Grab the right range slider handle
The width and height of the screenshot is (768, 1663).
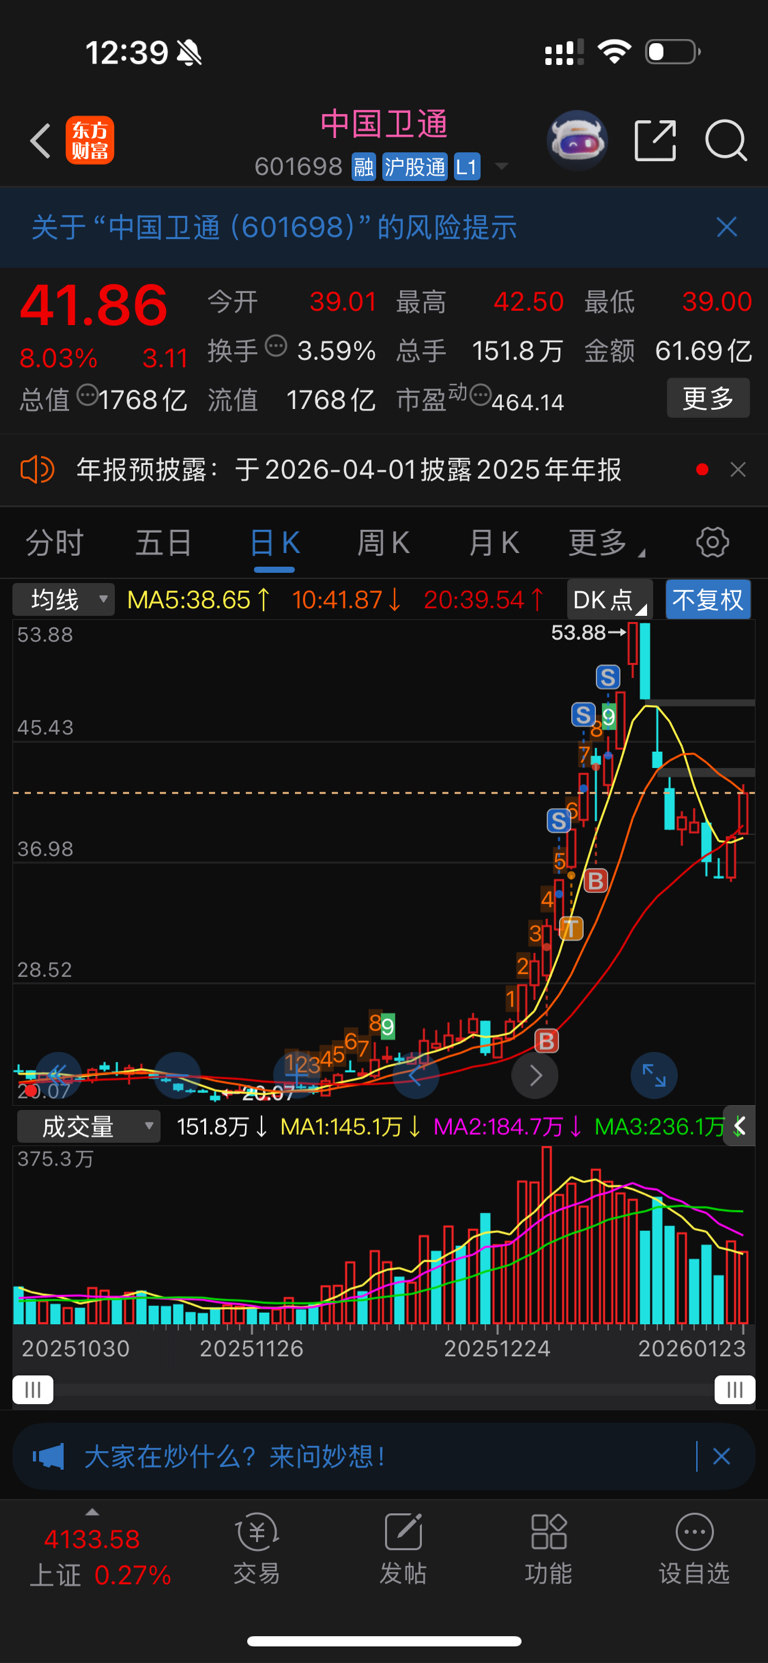735,1389
